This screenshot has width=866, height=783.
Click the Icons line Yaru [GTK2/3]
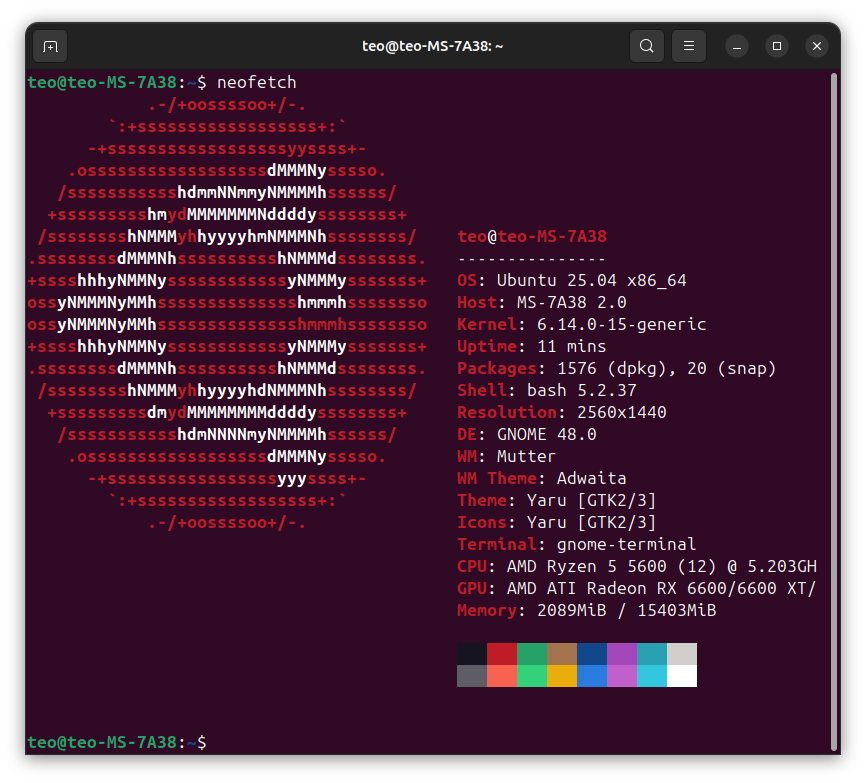(x=557, y=522)
